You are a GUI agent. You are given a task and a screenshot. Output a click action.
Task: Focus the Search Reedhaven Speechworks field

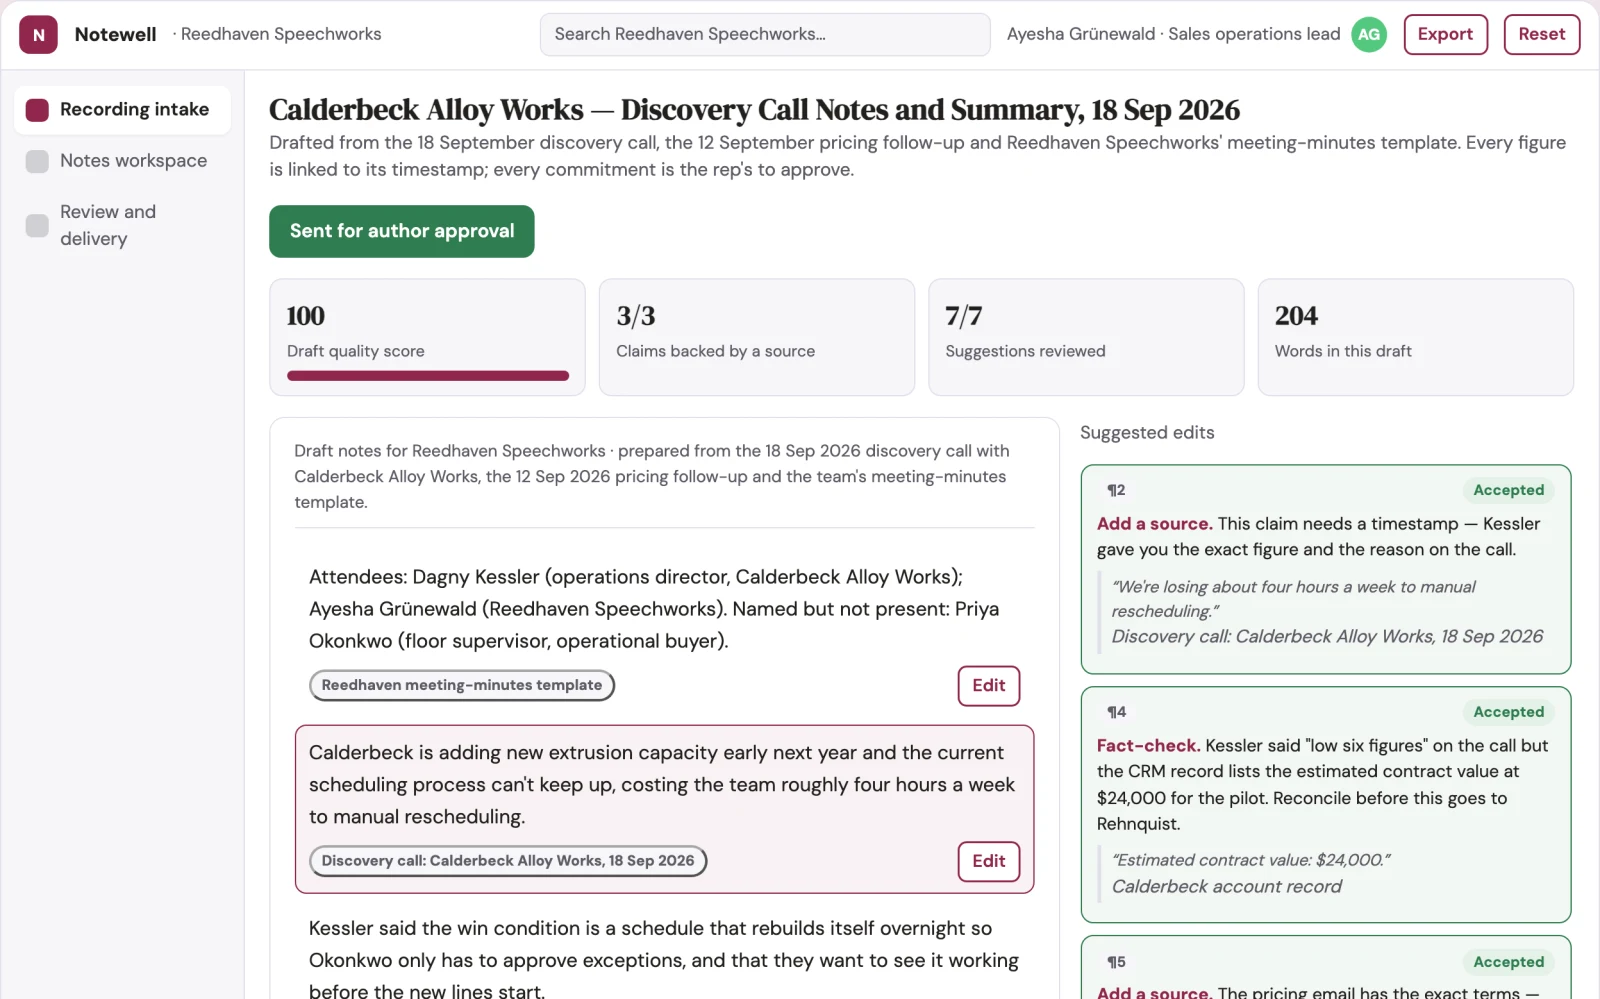click(x=765, y=34)
